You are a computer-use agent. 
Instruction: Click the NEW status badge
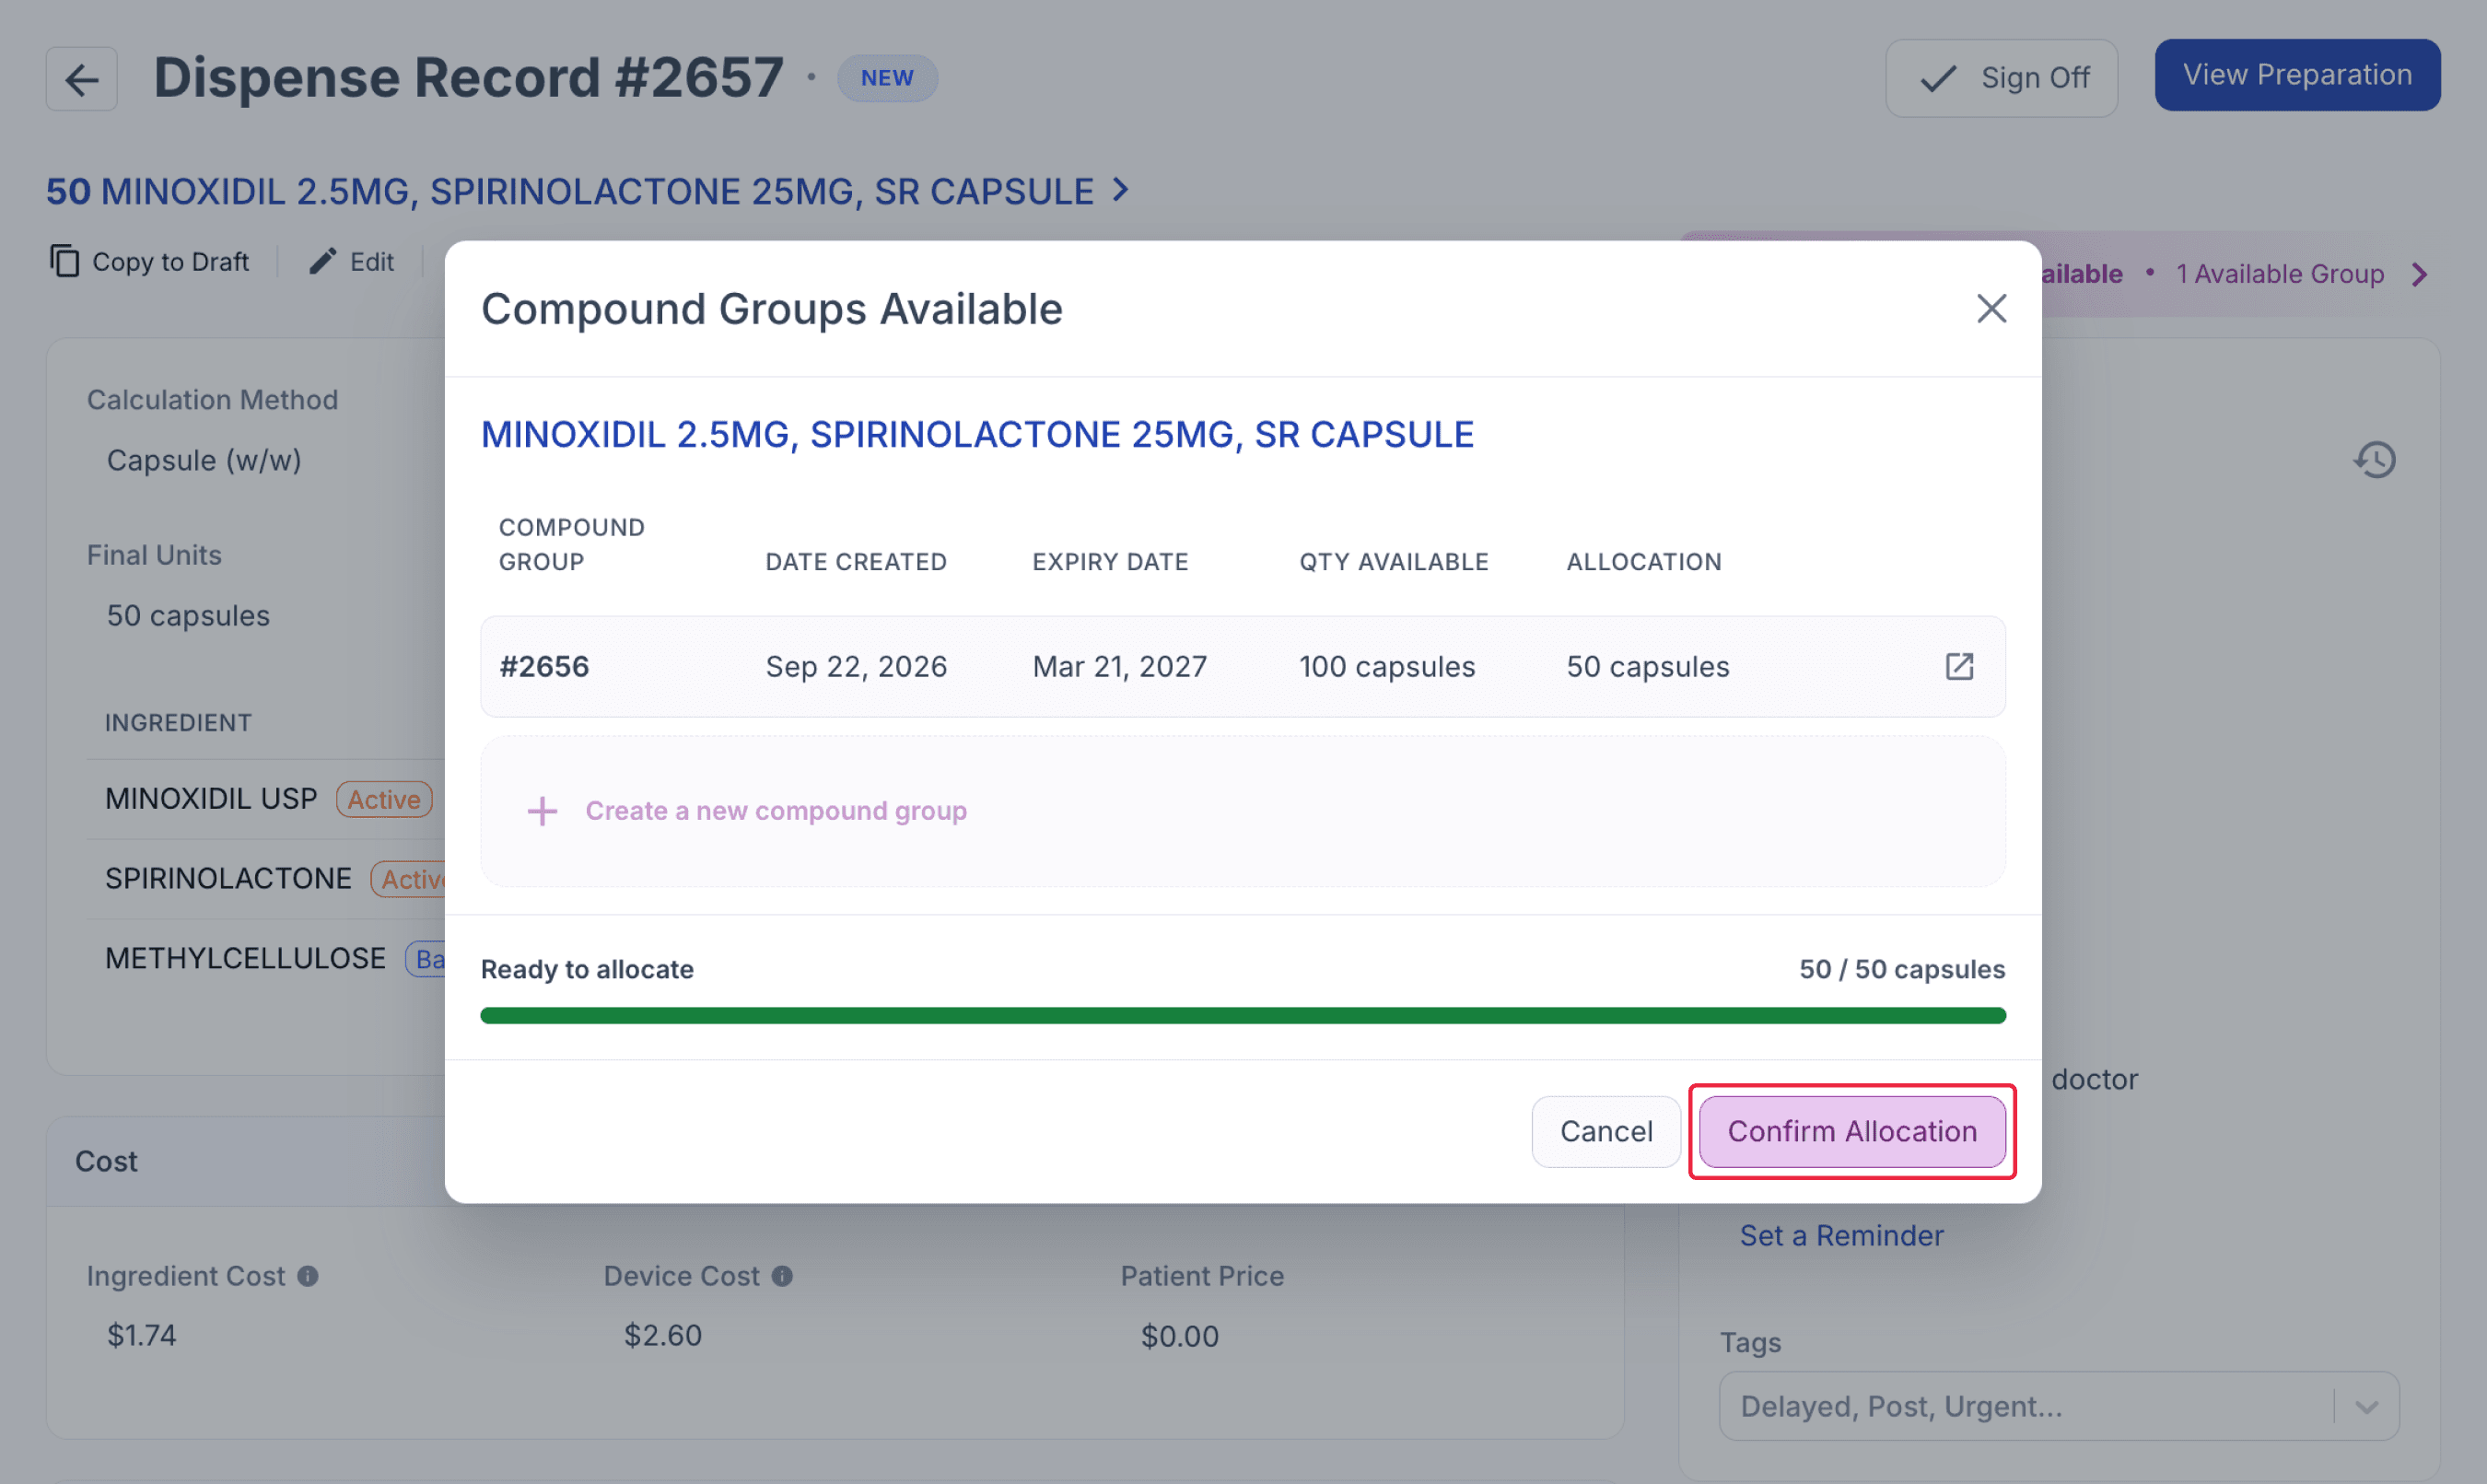click(x=887, y=78)
